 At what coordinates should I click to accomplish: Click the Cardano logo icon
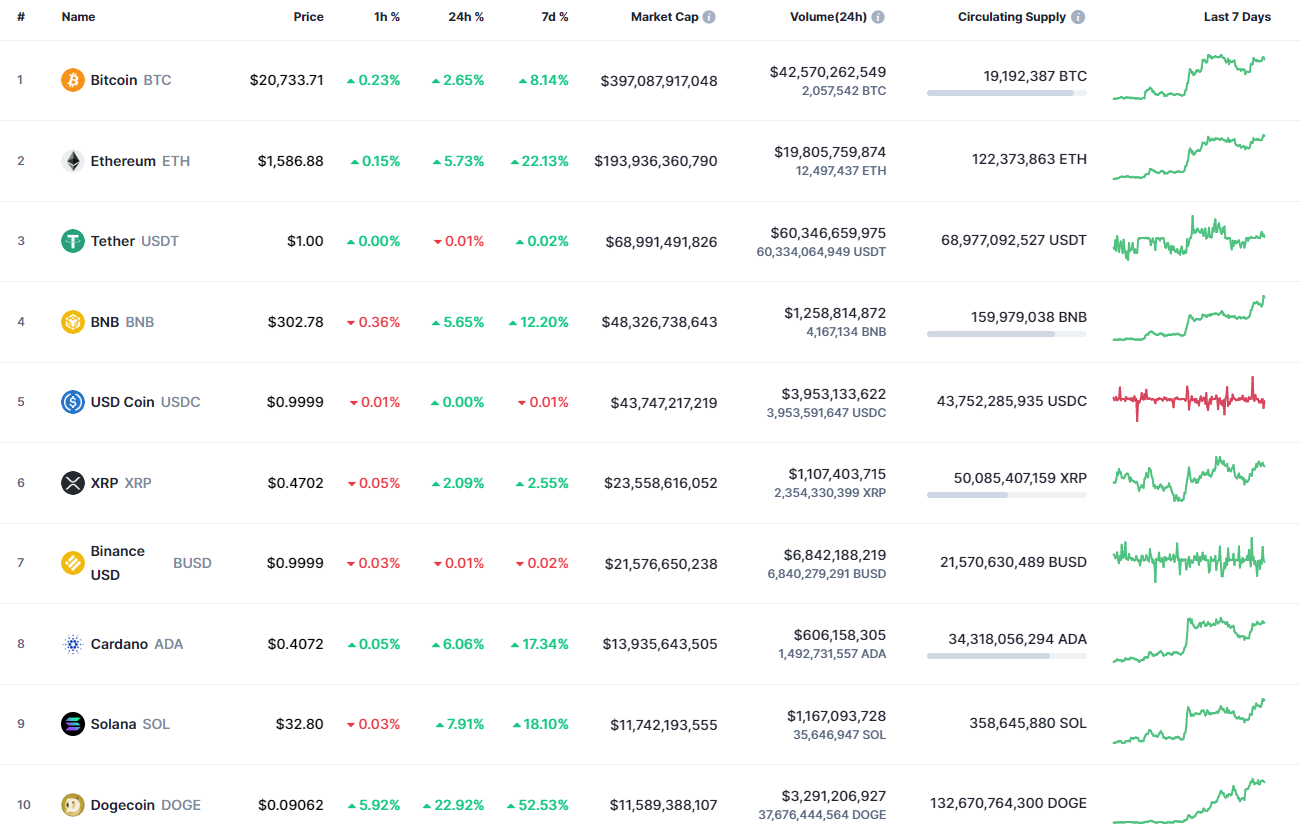(72, 644)
